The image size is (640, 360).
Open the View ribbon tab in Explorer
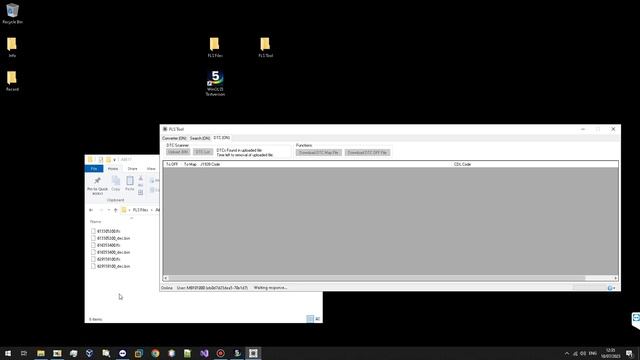coord(151,169)
